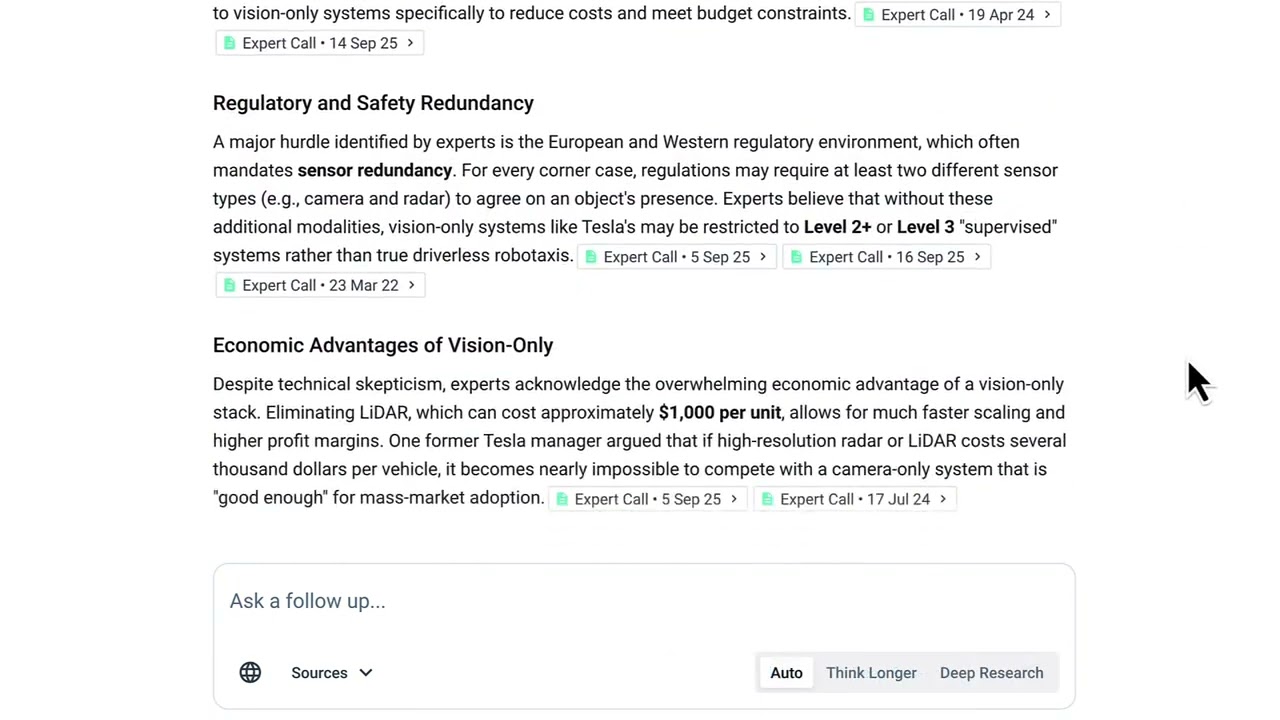Viewport: 1280px width, 720px height.
Task: Open Expert Call 19 Apr 24 citation
Action: point(957,15)
